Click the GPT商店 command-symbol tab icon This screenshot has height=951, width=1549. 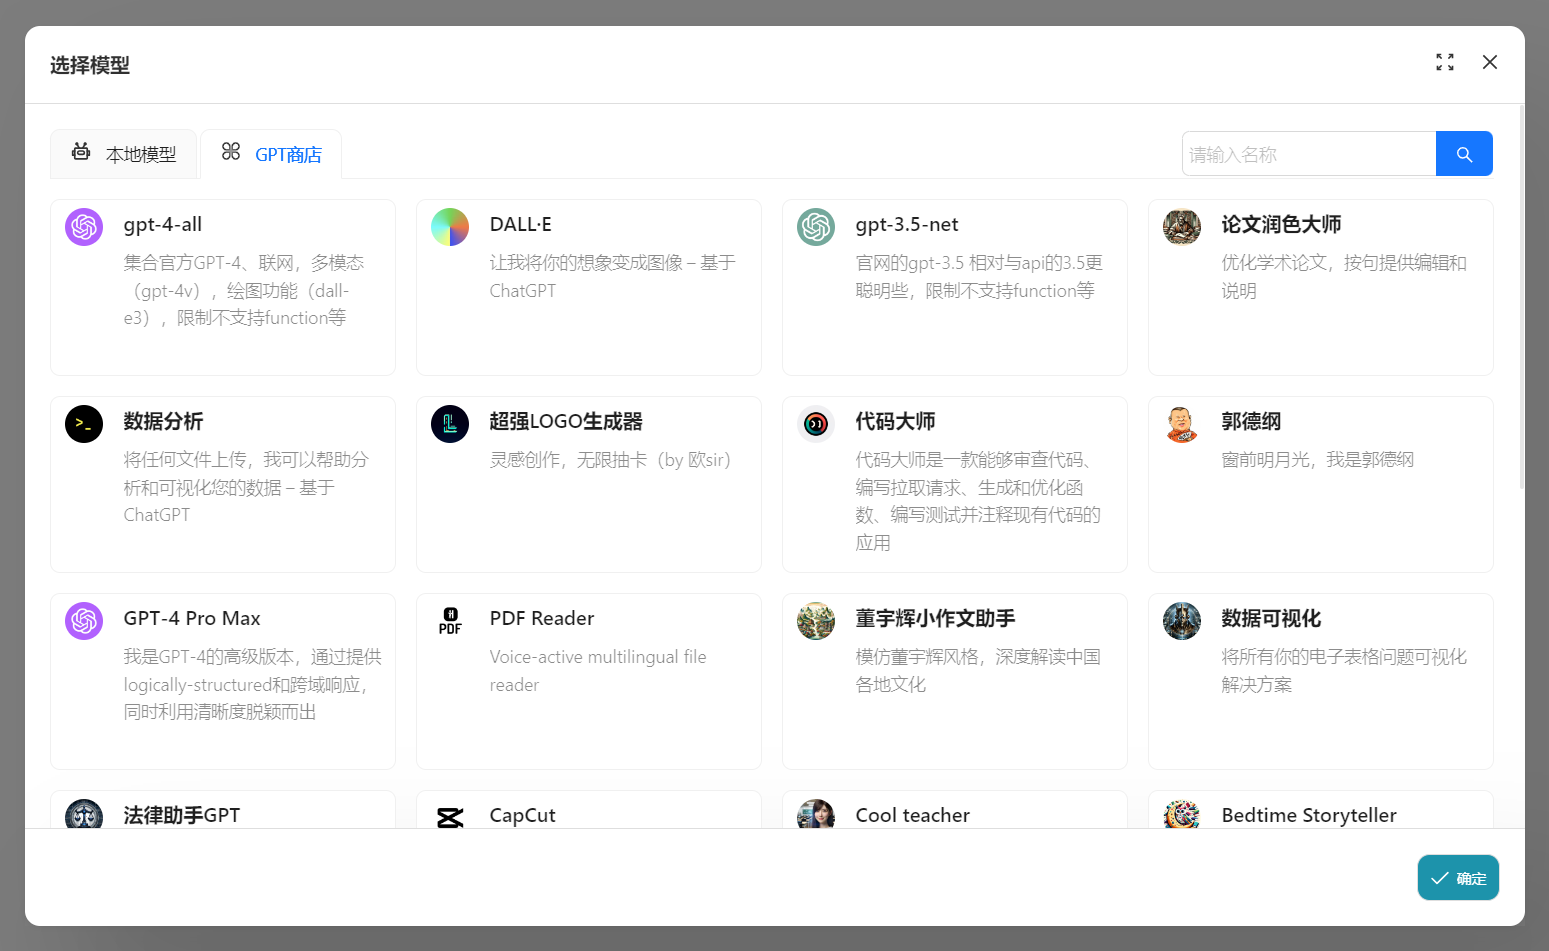tap(231, 152)
